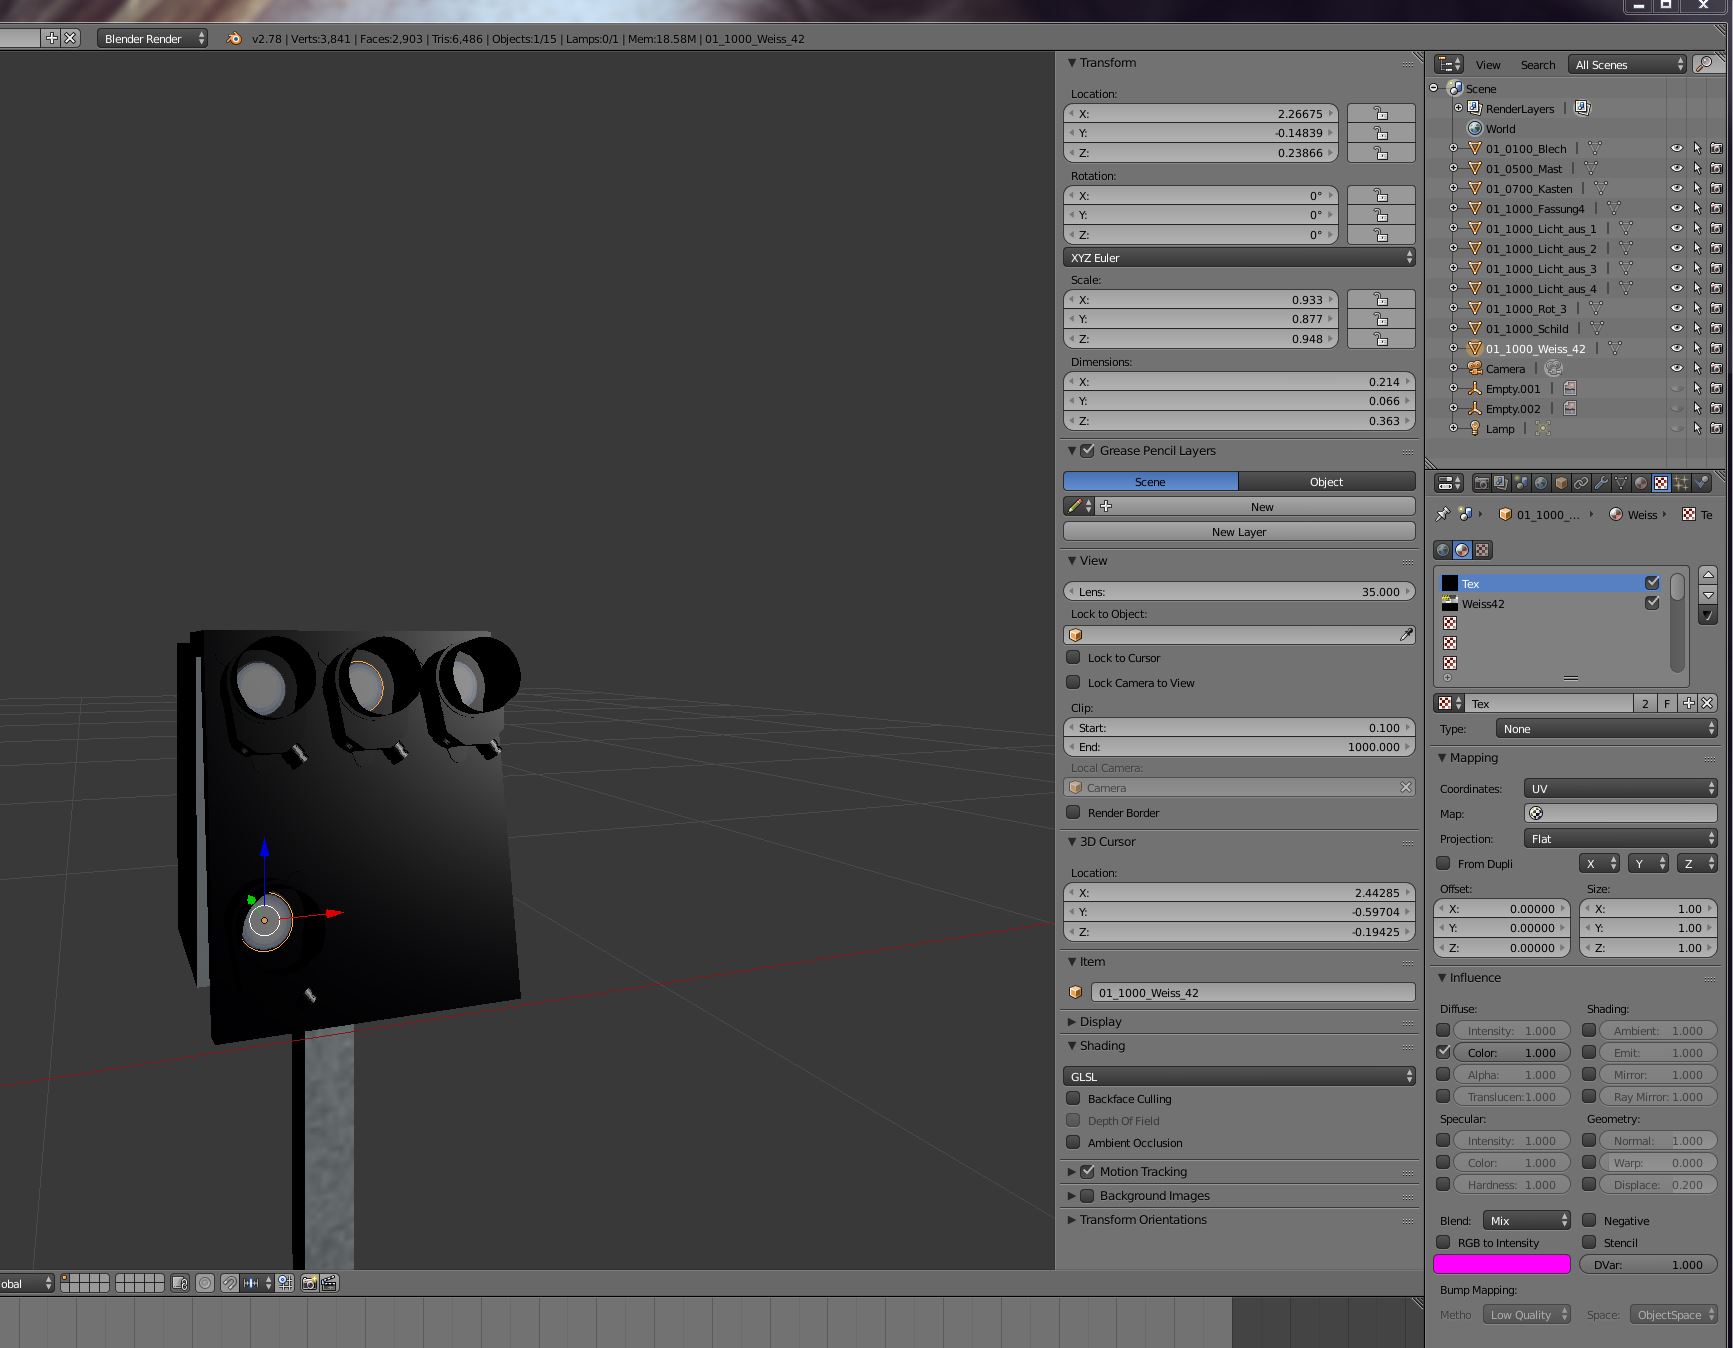Click the OpenGL render camera icon
Image resolution: width=1733 pixels, height=1348 pixels.
point(309,1283)
